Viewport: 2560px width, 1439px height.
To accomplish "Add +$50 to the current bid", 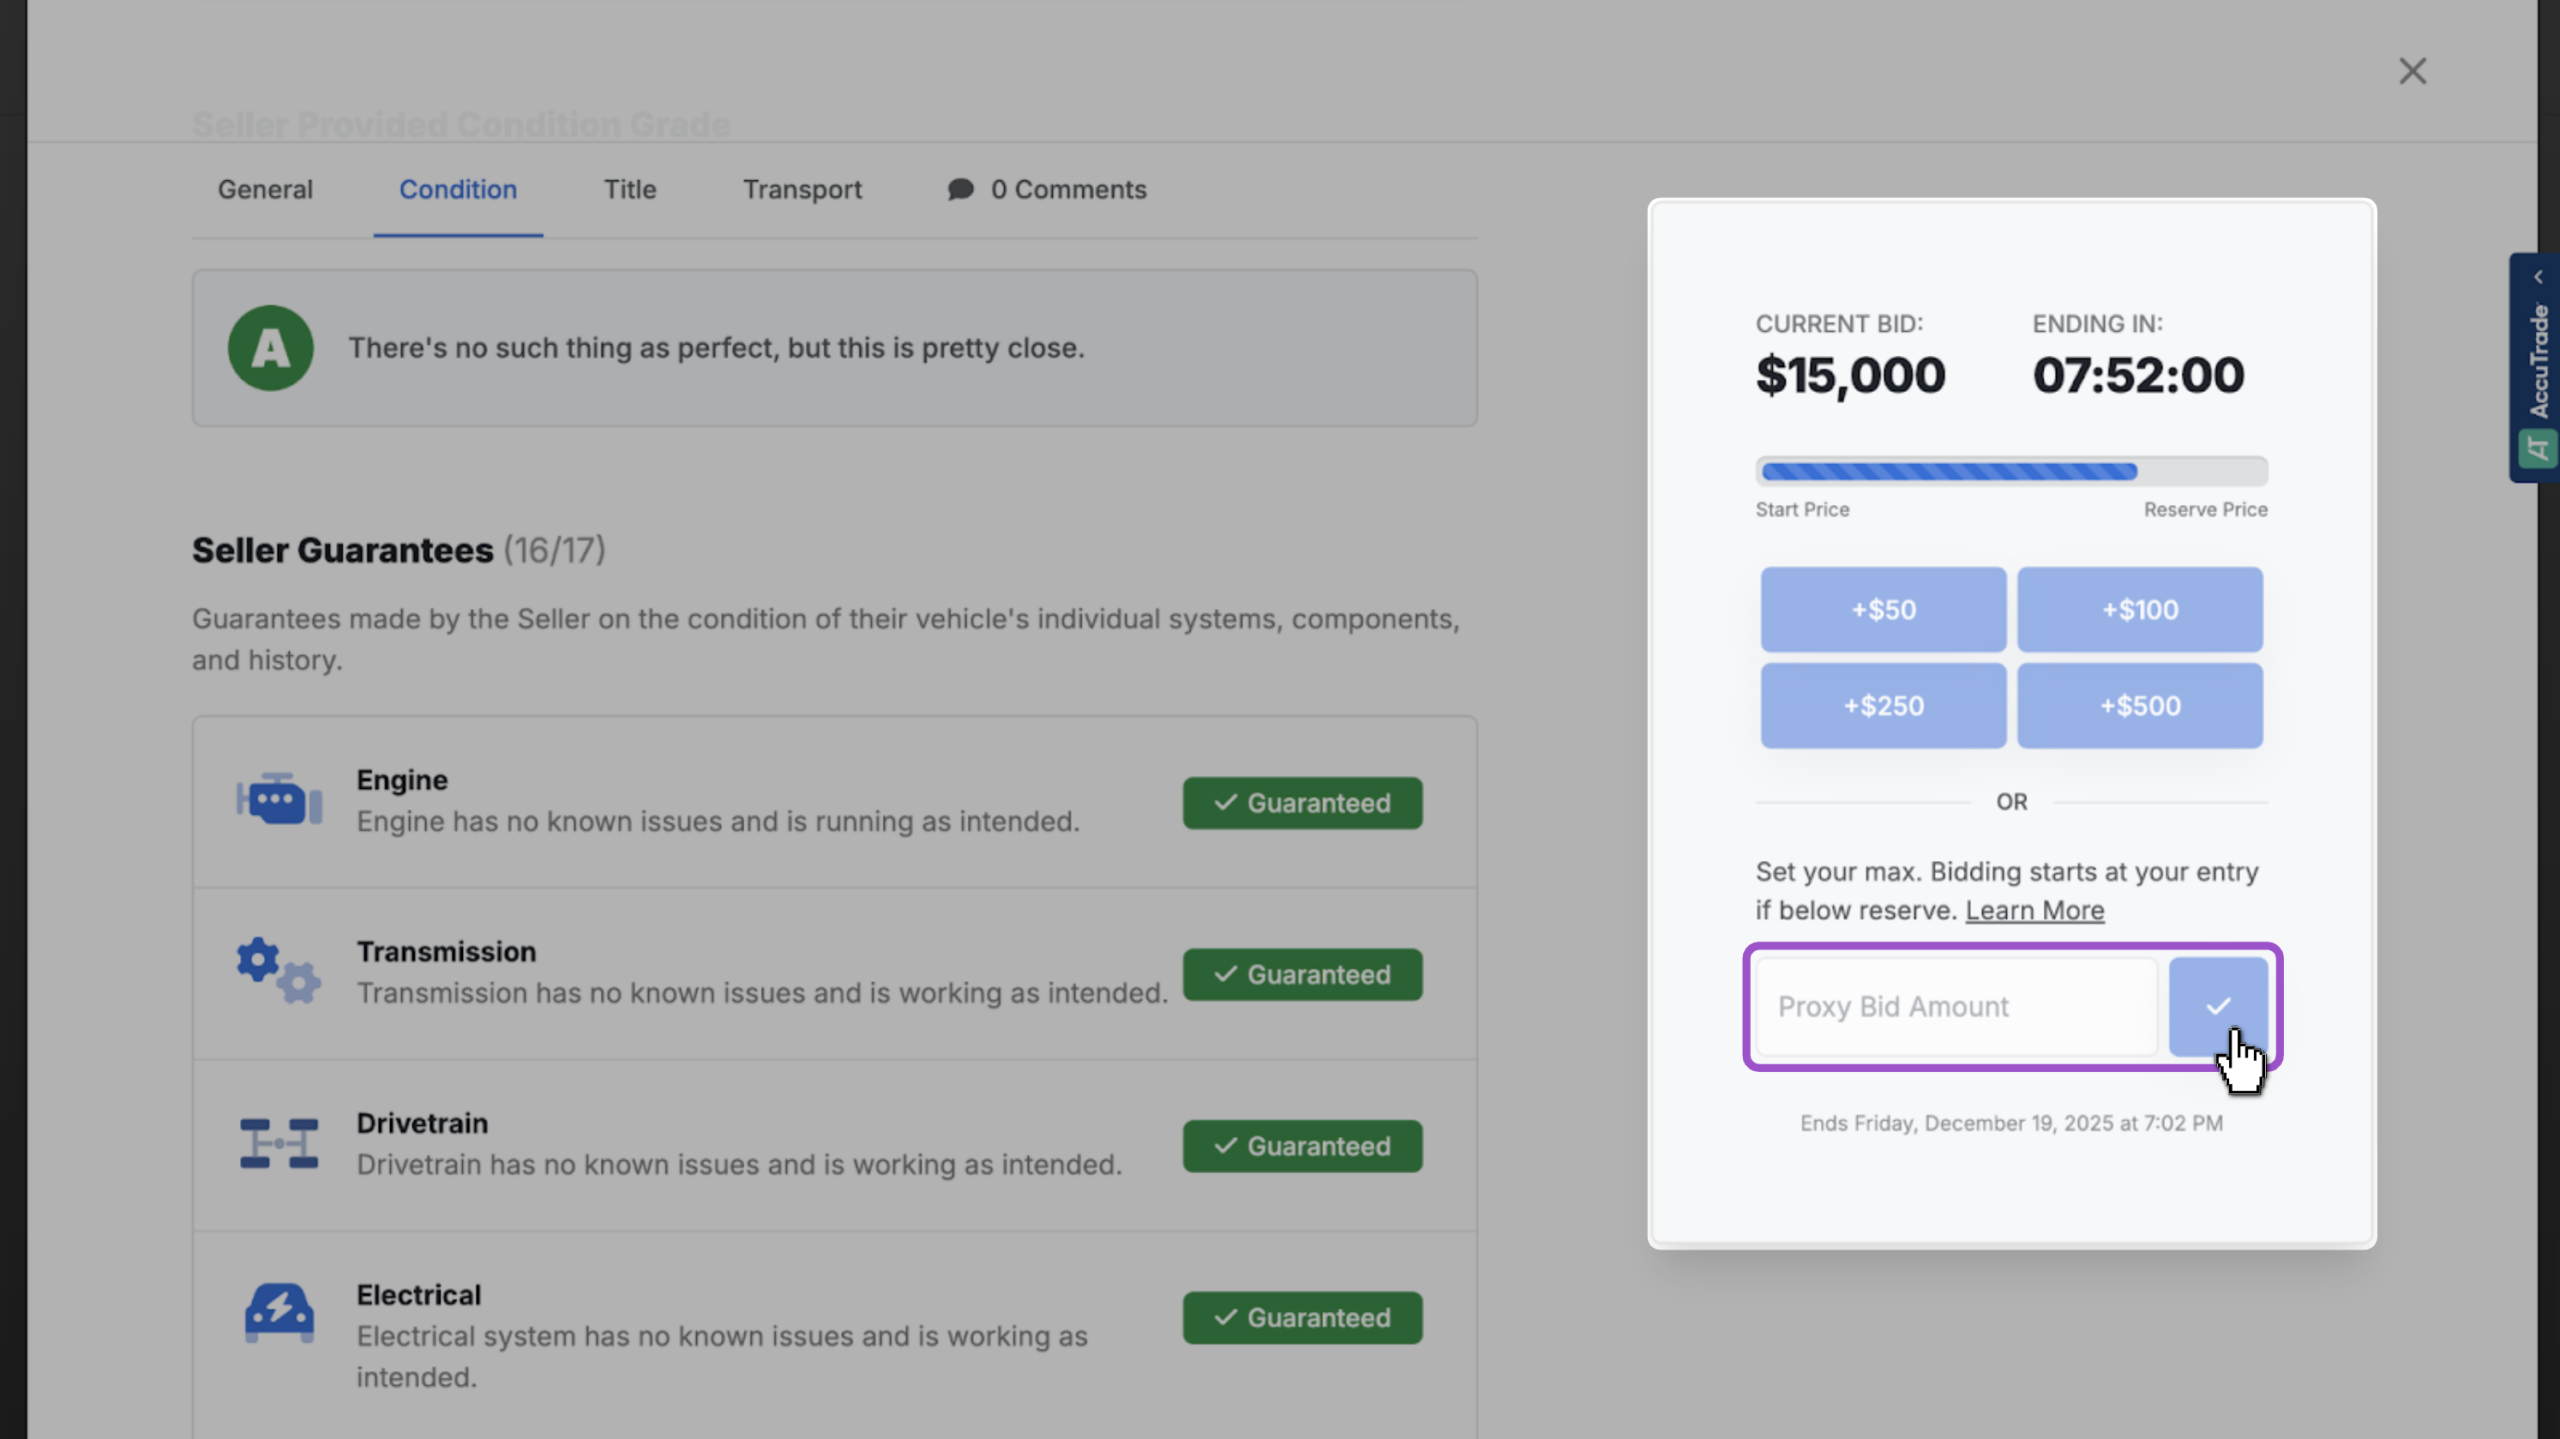I will [x=1883, y=609].
